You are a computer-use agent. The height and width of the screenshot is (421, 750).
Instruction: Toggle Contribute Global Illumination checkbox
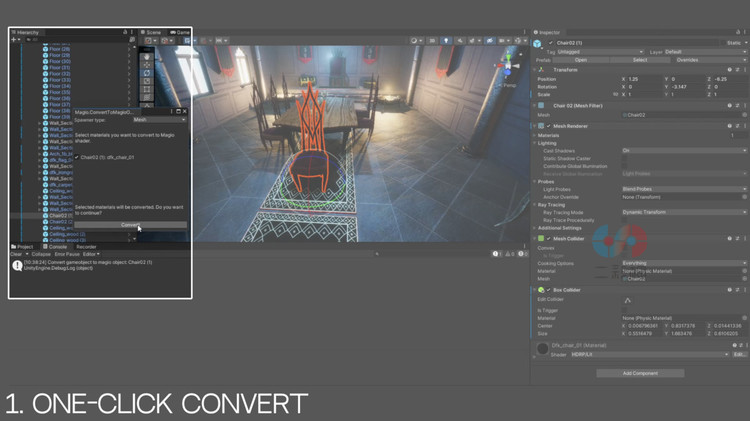coord(625,166)
